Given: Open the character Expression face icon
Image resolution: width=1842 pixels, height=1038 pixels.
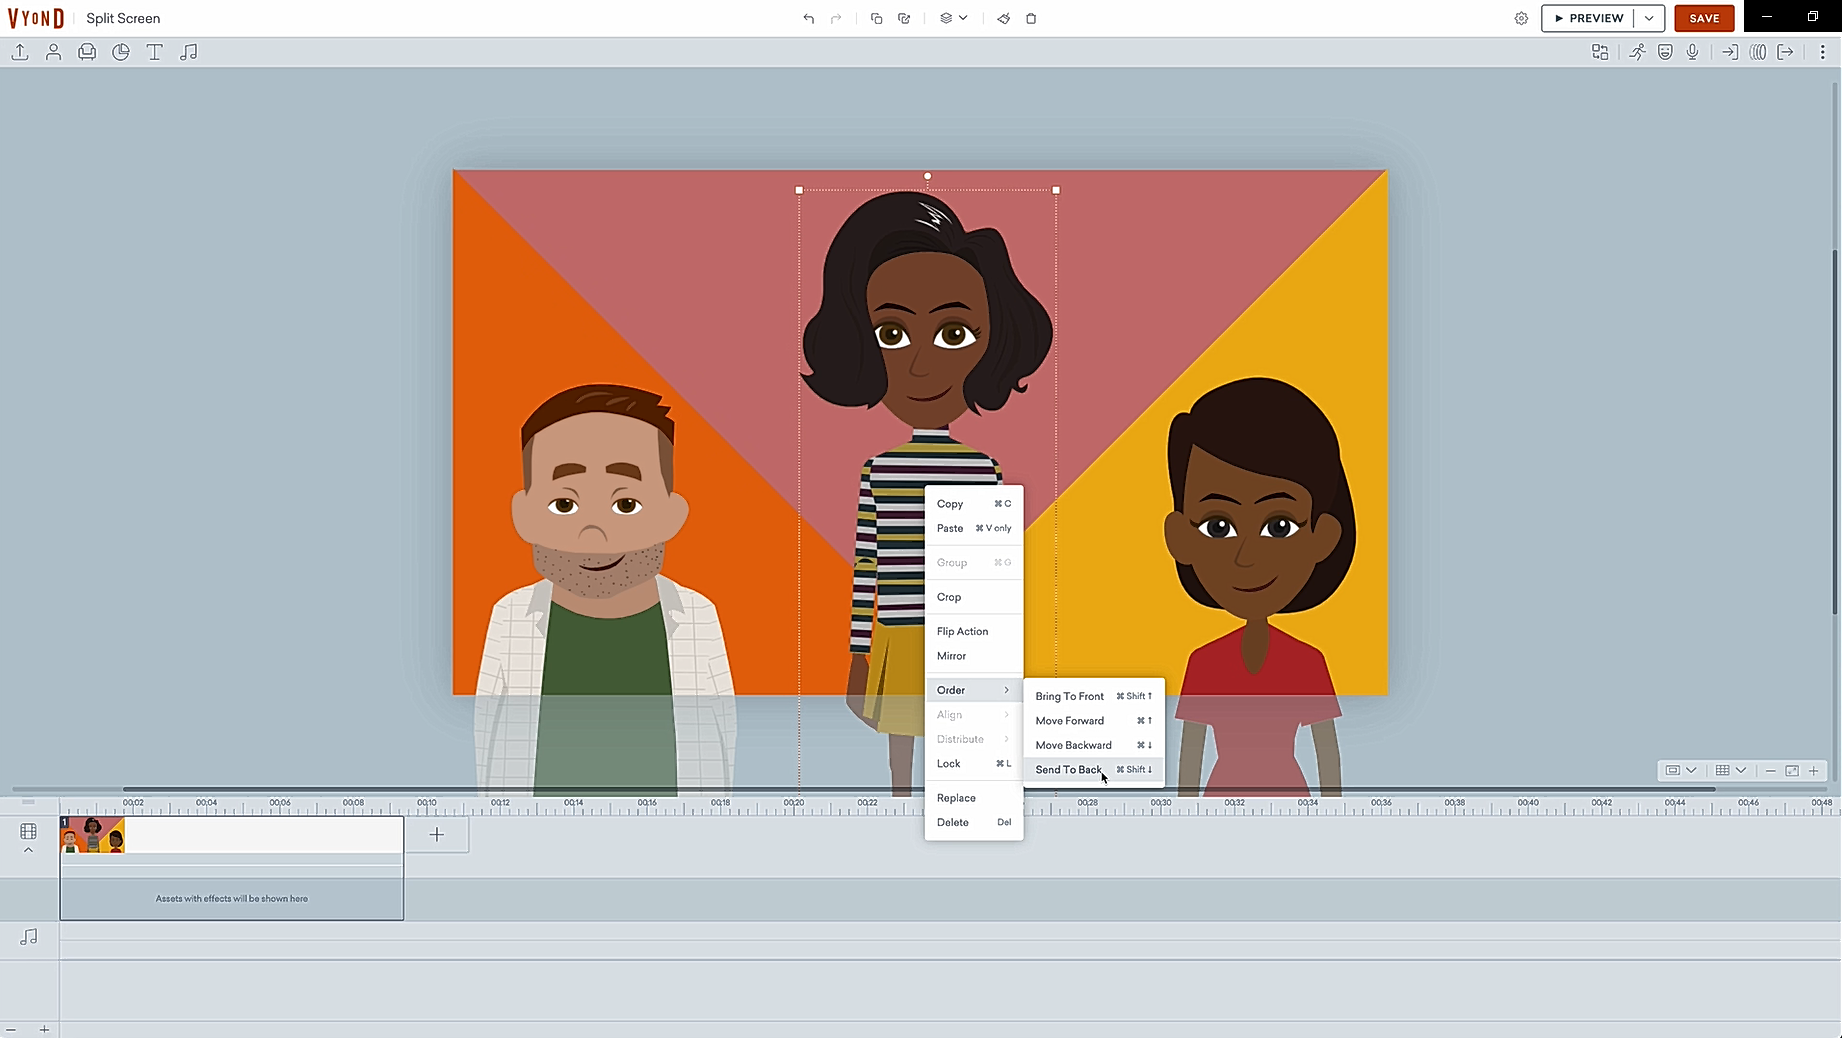Looking at the screenshot, I should pyautogui.click(x=1665, y=52).
